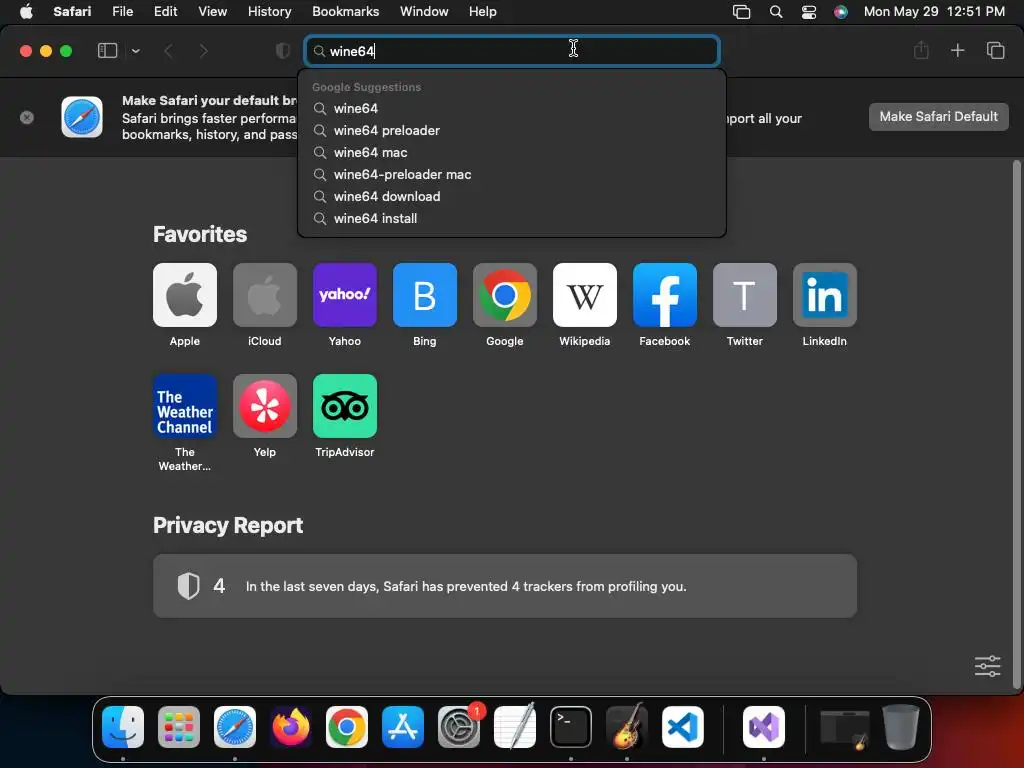1024x768 pixels.
Task: Open the File menu
Action: pos(123,11)
